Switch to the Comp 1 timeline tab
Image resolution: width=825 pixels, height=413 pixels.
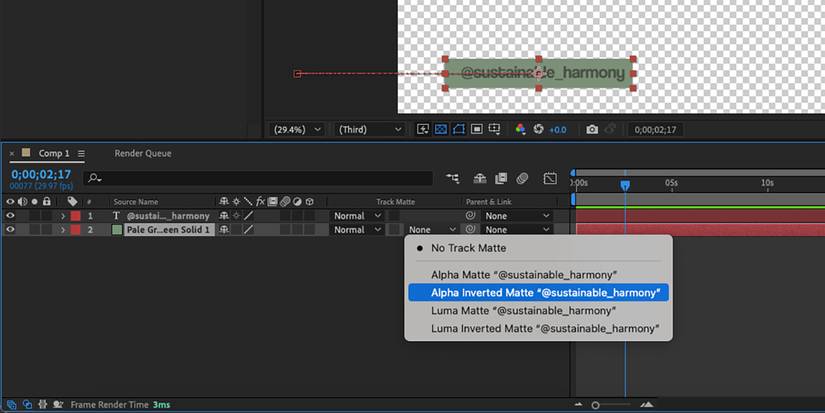point(54,153)
